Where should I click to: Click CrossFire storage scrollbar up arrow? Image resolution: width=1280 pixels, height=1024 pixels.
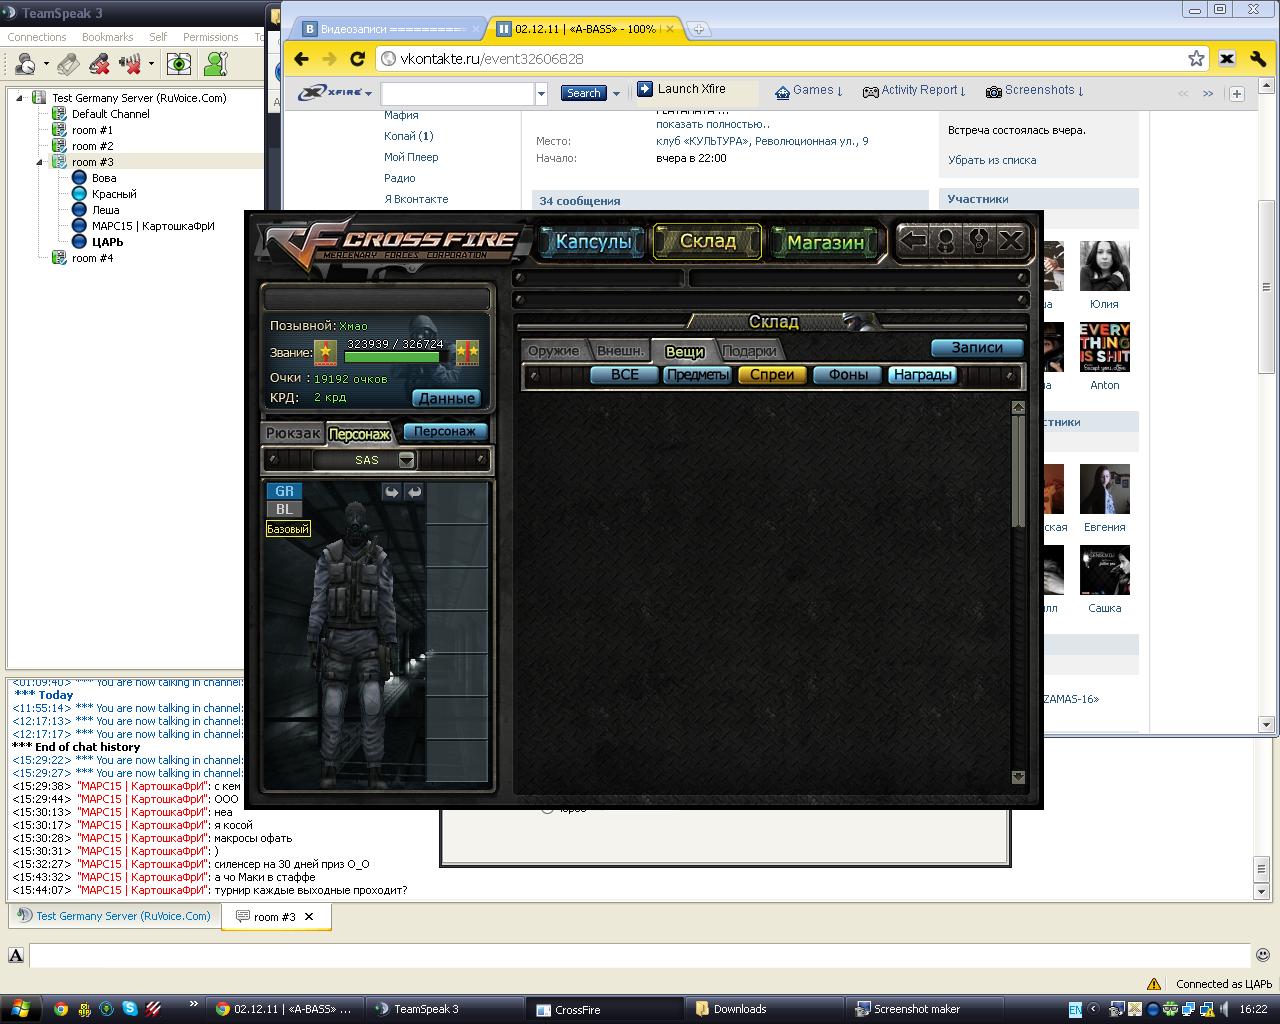coord(1018,407)
